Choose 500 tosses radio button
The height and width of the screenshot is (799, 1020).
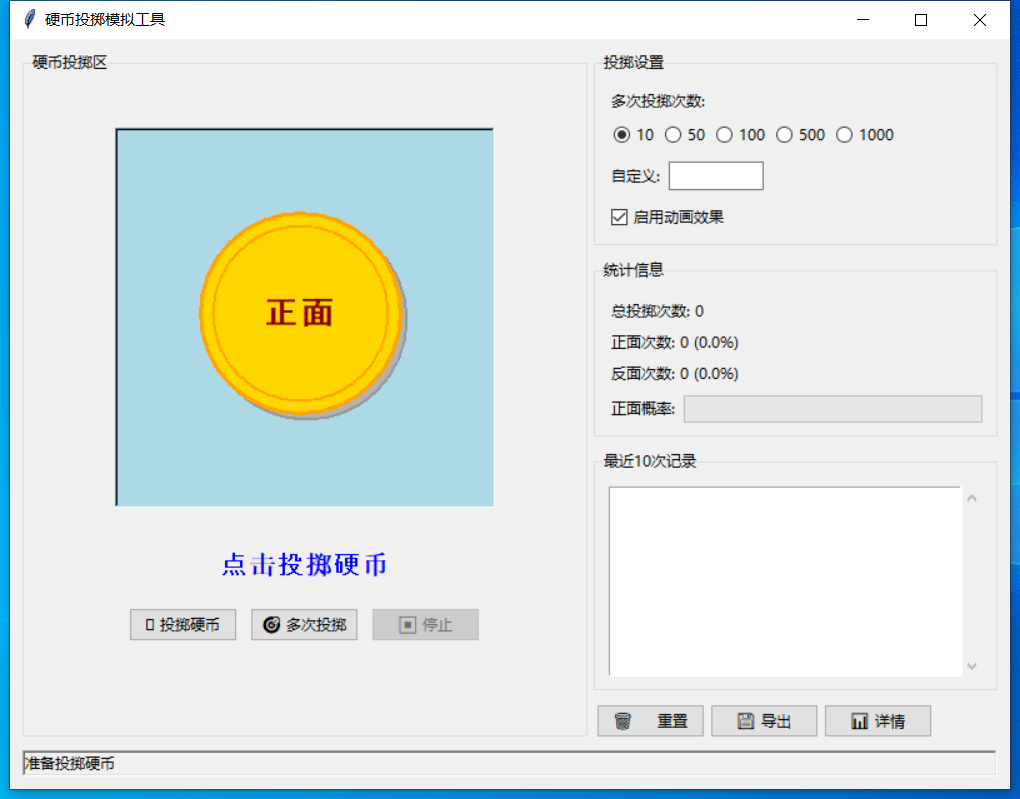pyautogui.click(x=800, y=135)
